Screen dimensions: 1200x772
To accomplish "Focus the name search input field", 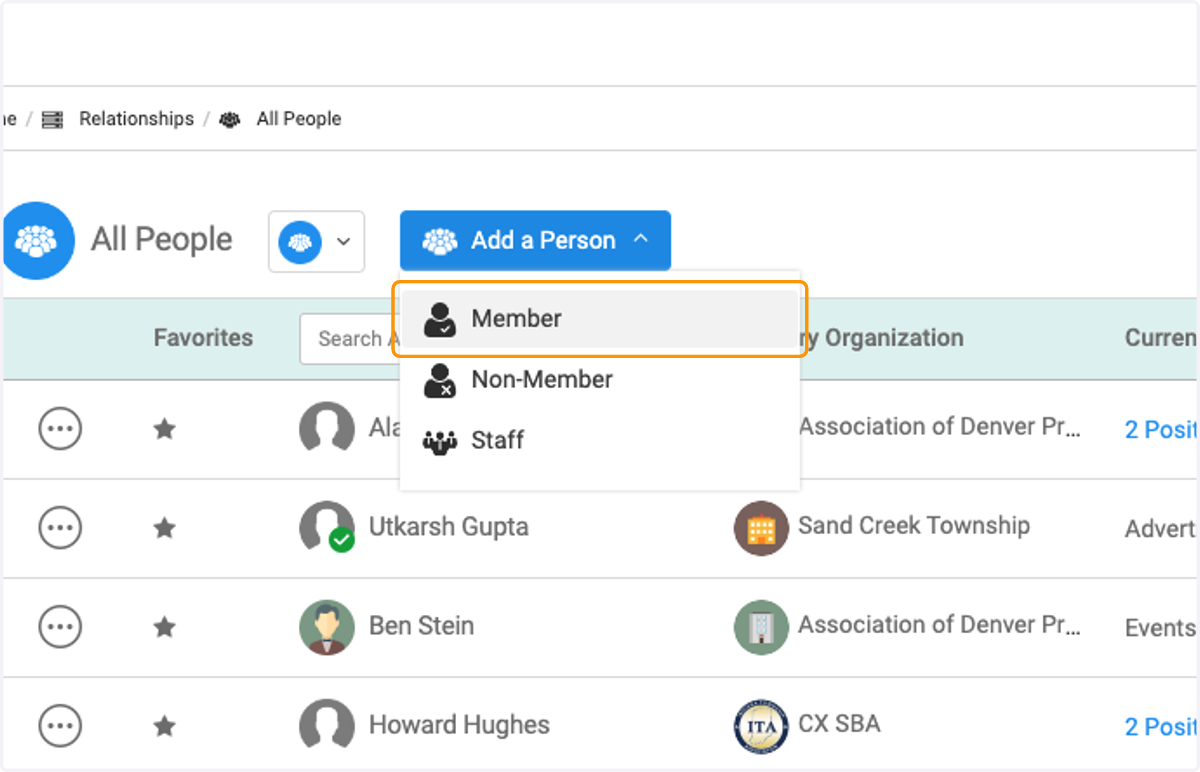I will tap(350, 339).
